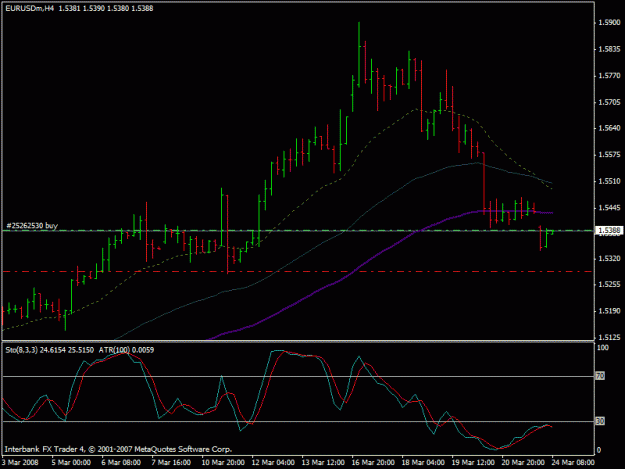Image resolution: width=625 pixels, height=469 pixels.
Task: Click the 1.5255 price axis label
Action: point(609,285)
